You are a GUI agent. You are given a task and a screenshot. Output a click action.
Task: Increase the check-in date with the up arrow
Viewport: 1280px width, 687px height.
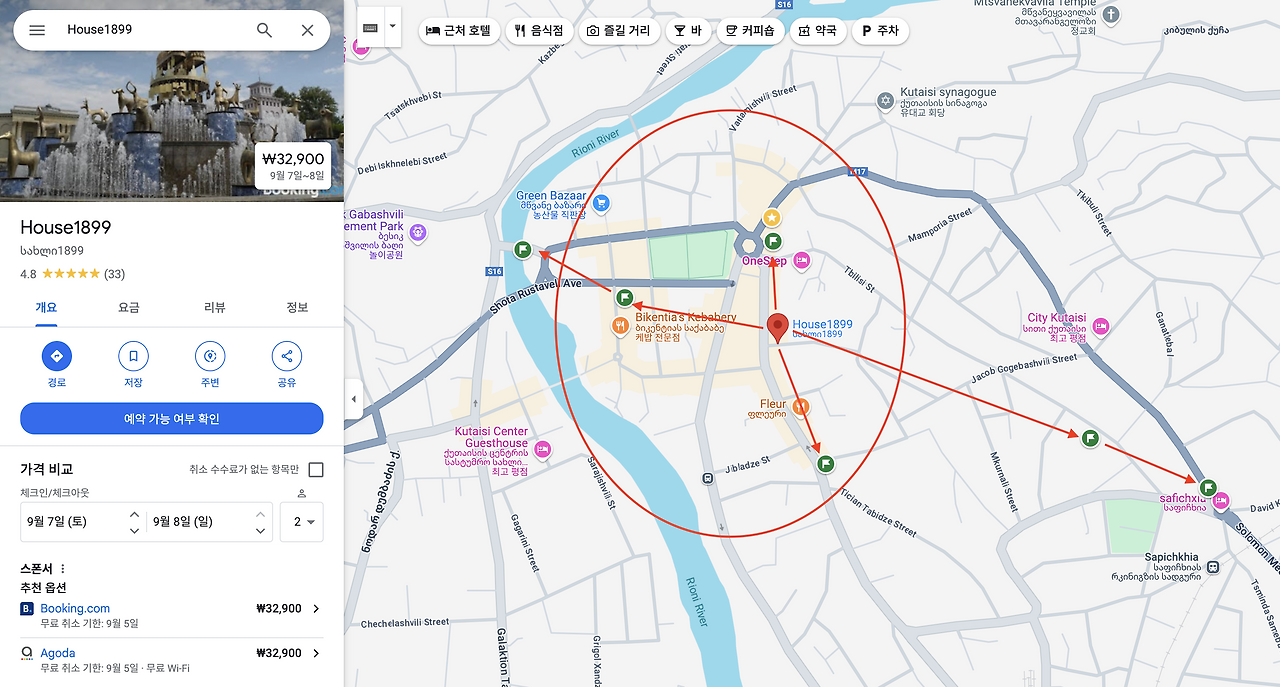(134, 514)
